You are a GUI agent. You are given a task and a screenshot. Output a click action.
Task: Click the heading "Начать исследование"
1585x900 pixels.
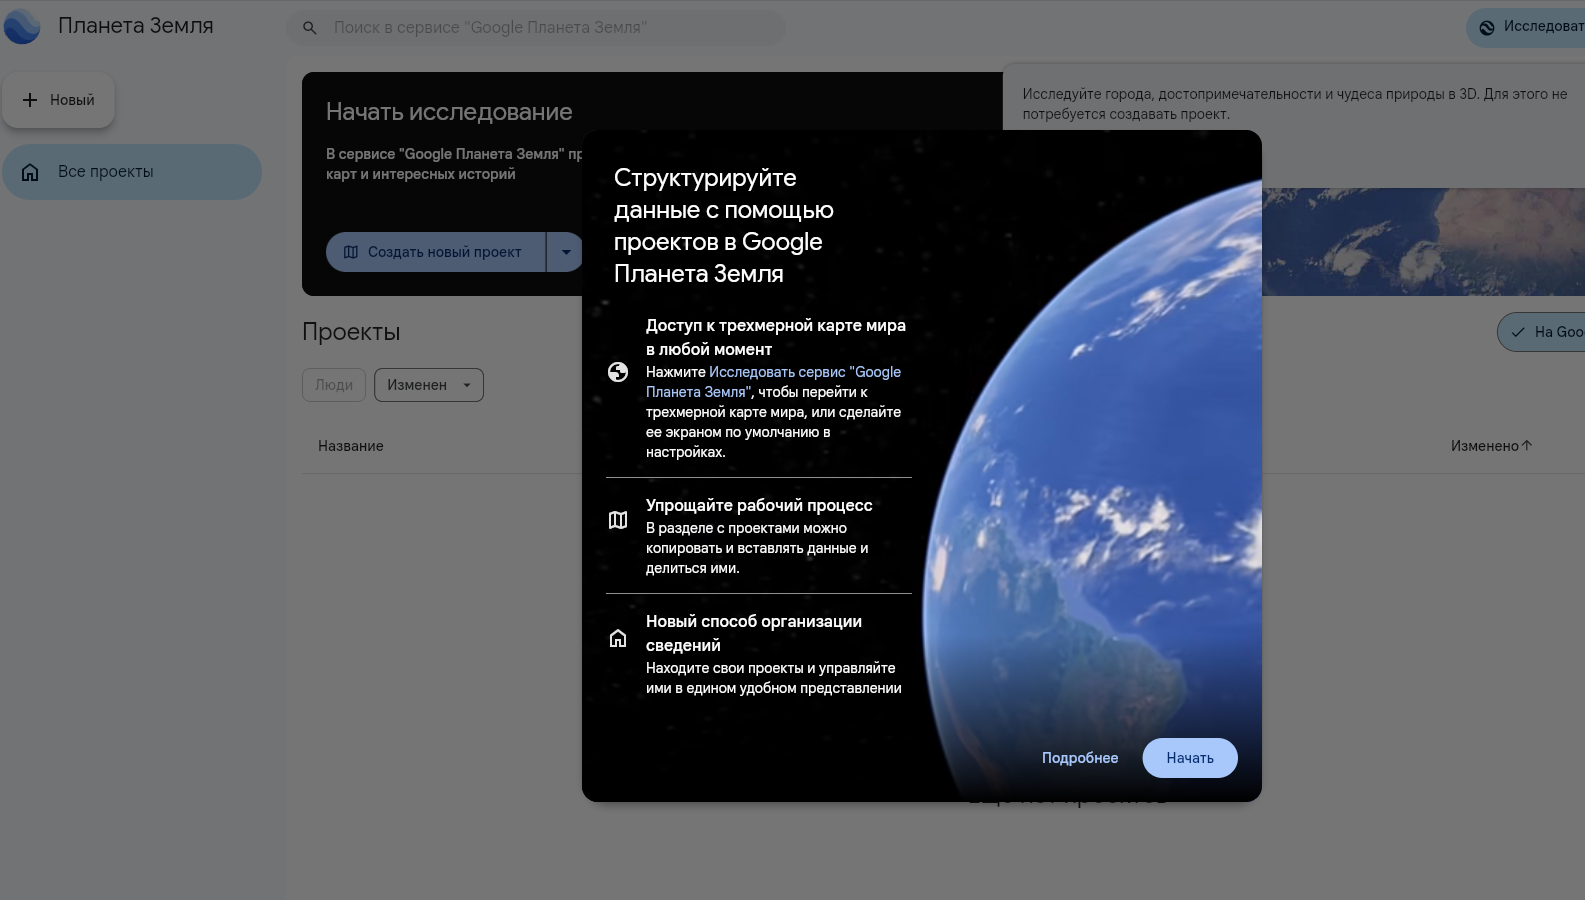click(449, 112)
